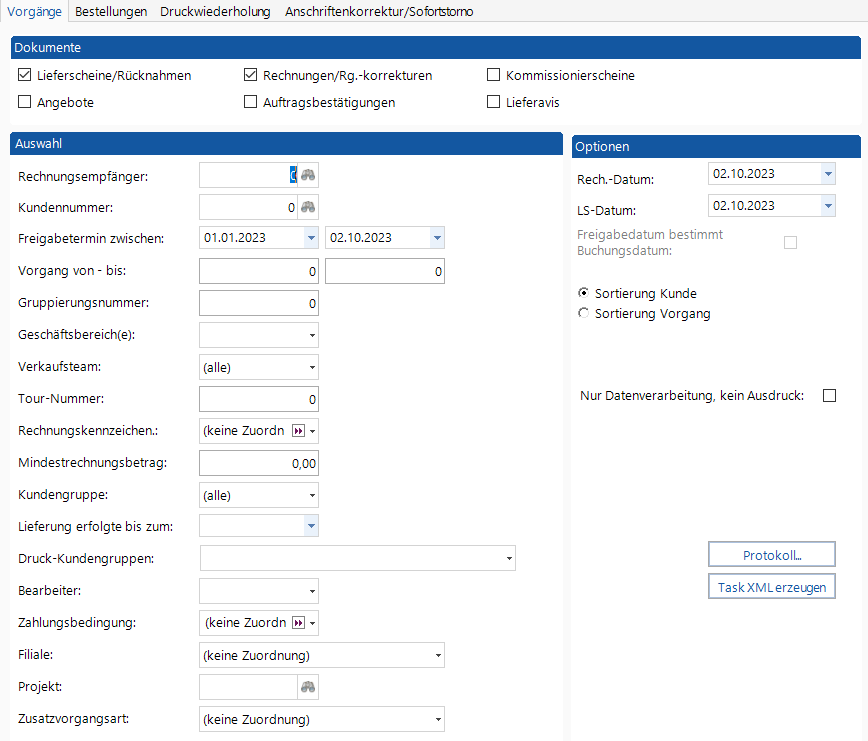
Task: Focus Gruppierungsnummer input field
Action: [x=259, y=303]
